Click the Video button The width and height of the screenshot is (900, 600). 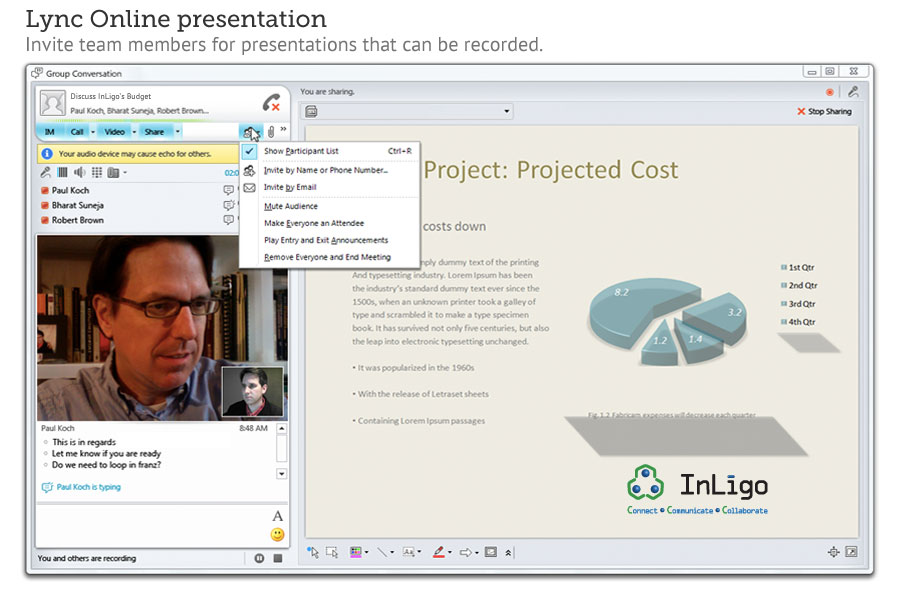114,132
